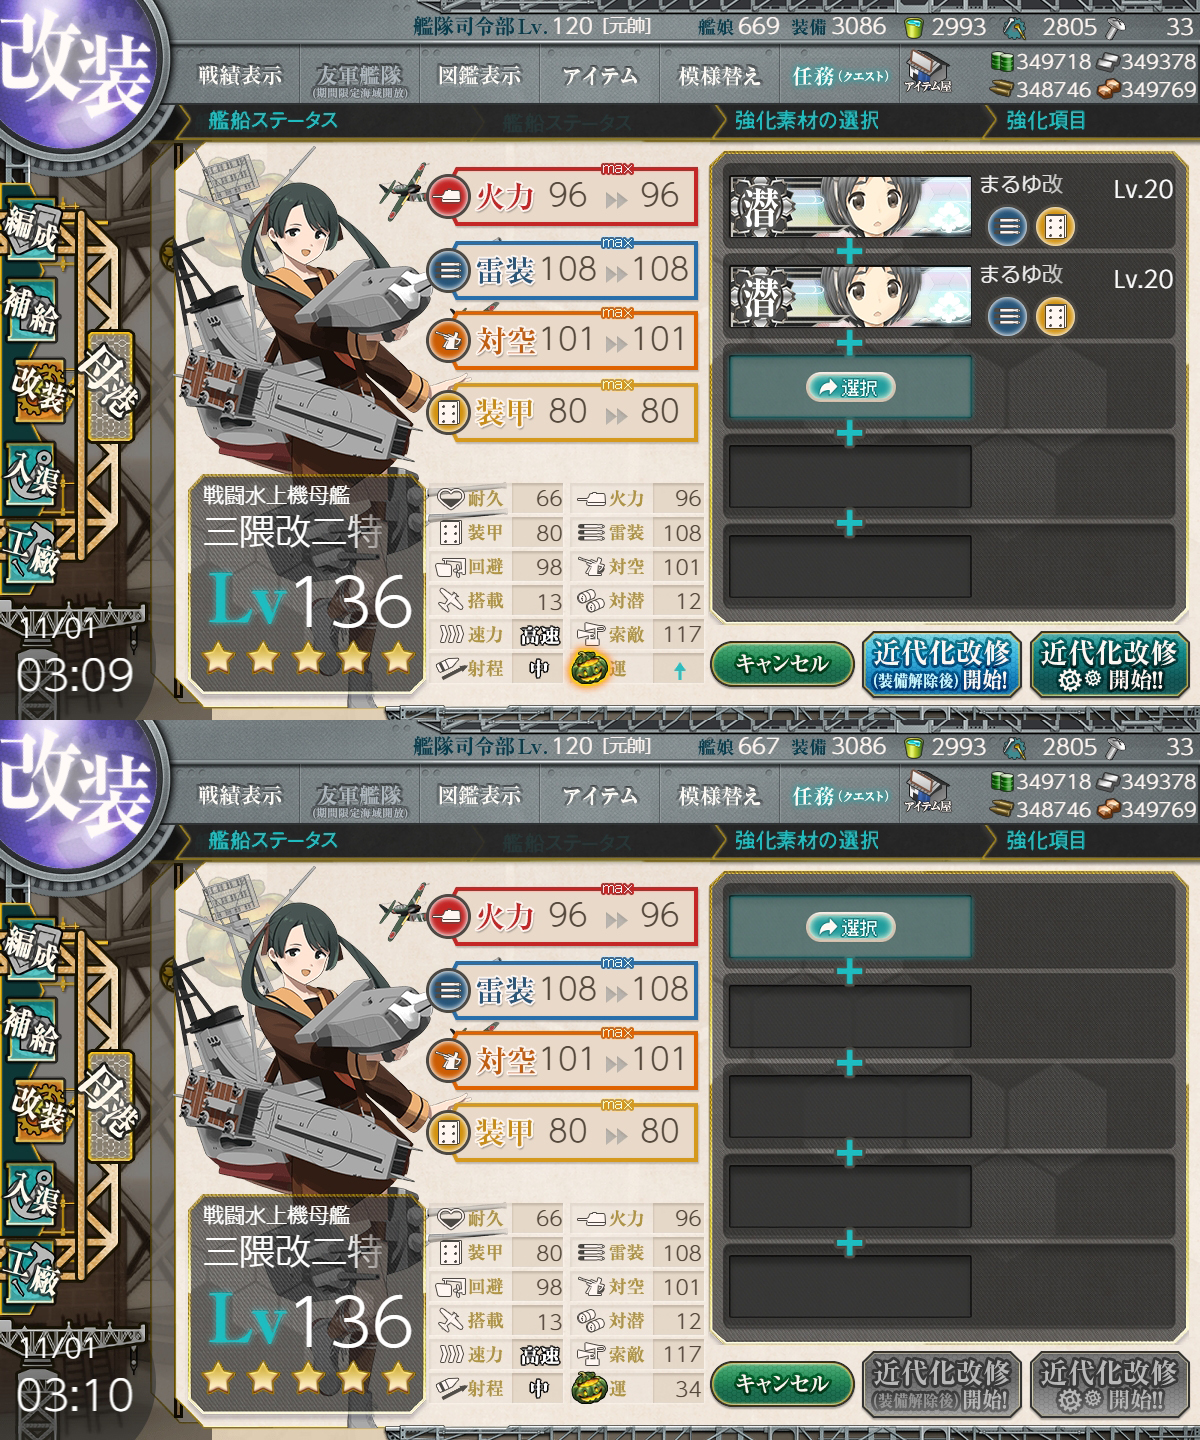Click rightmost 近代化改修 開始!! button in top screen
The width and height of the screenshot is (1200, 1440).
pos(1108,665)
